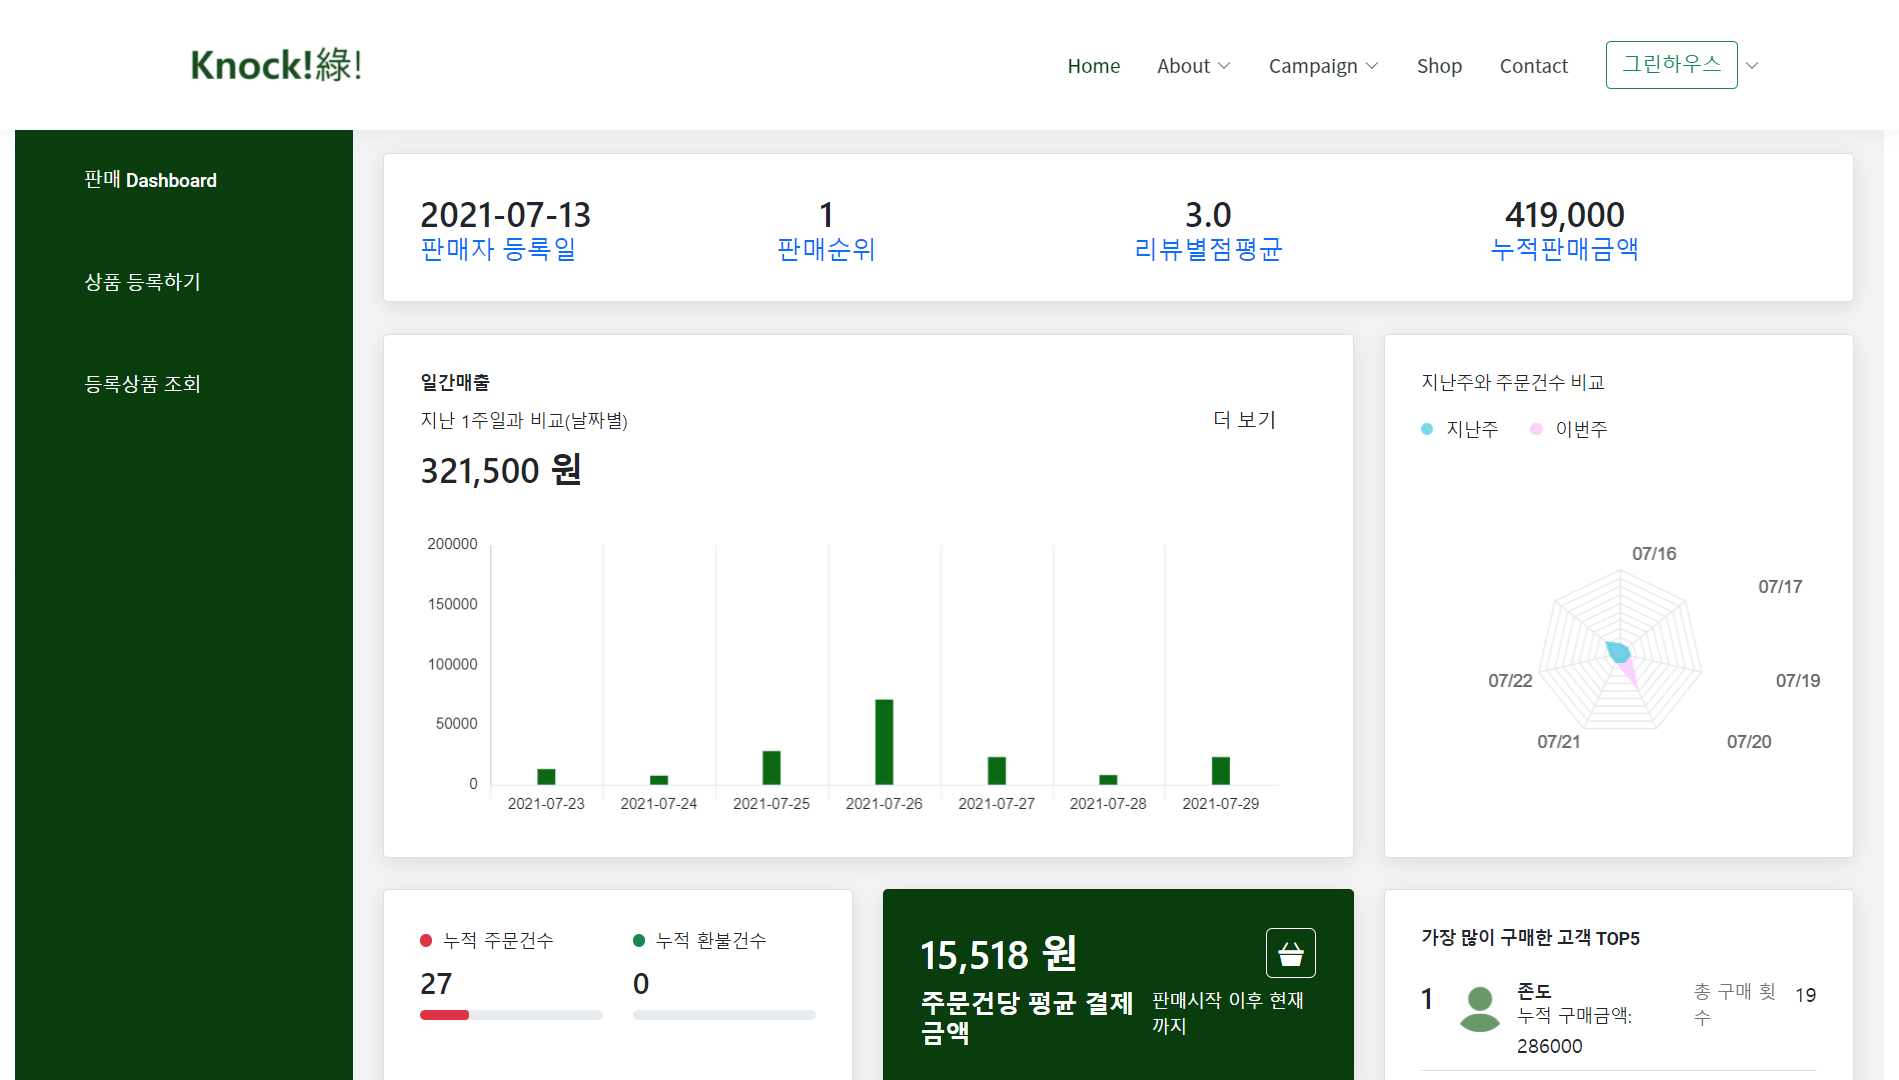This screenshot has width=1899, height=1080.
Task: Click the 그린하우스 button
Action: 1671,65
